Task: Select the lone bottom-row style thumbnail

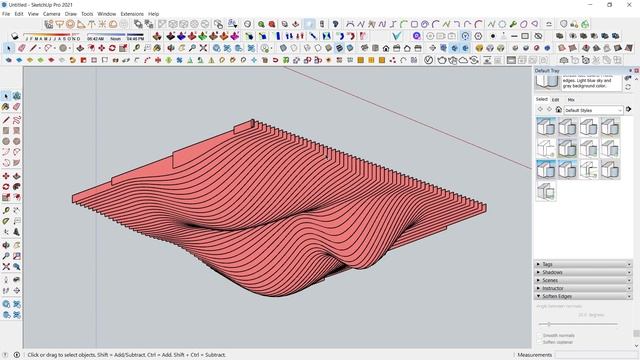Action: coord(546,191)
